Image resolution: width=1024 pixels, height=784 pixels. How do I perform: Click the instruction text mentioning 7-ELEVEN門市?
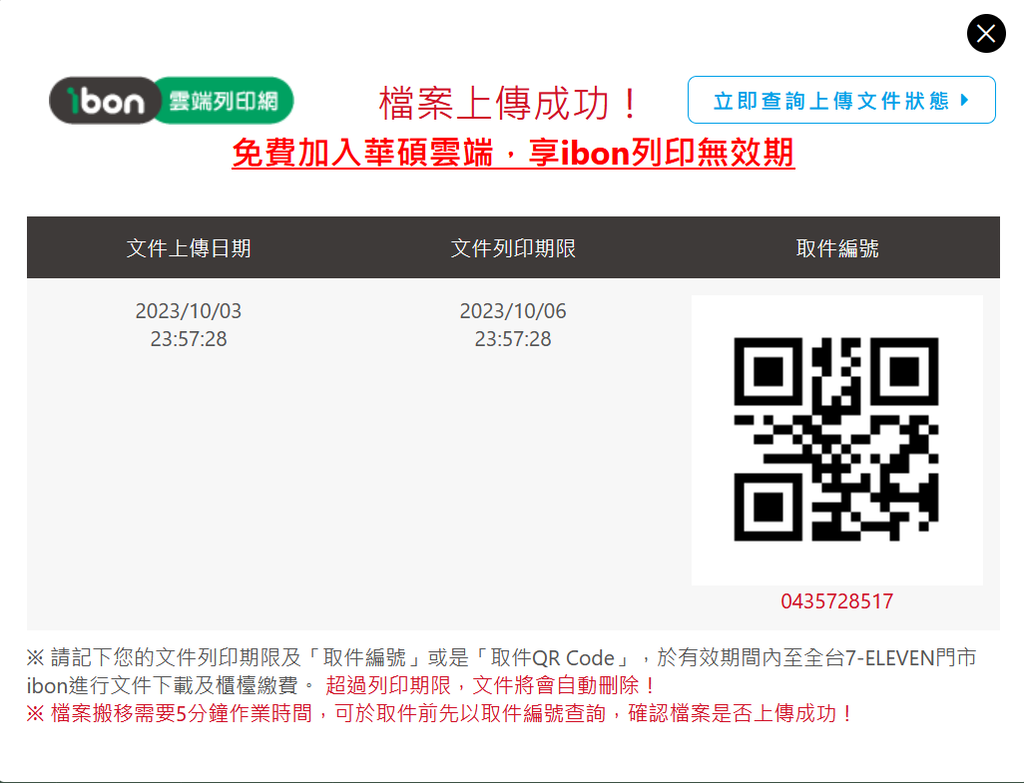pos(502,671)
